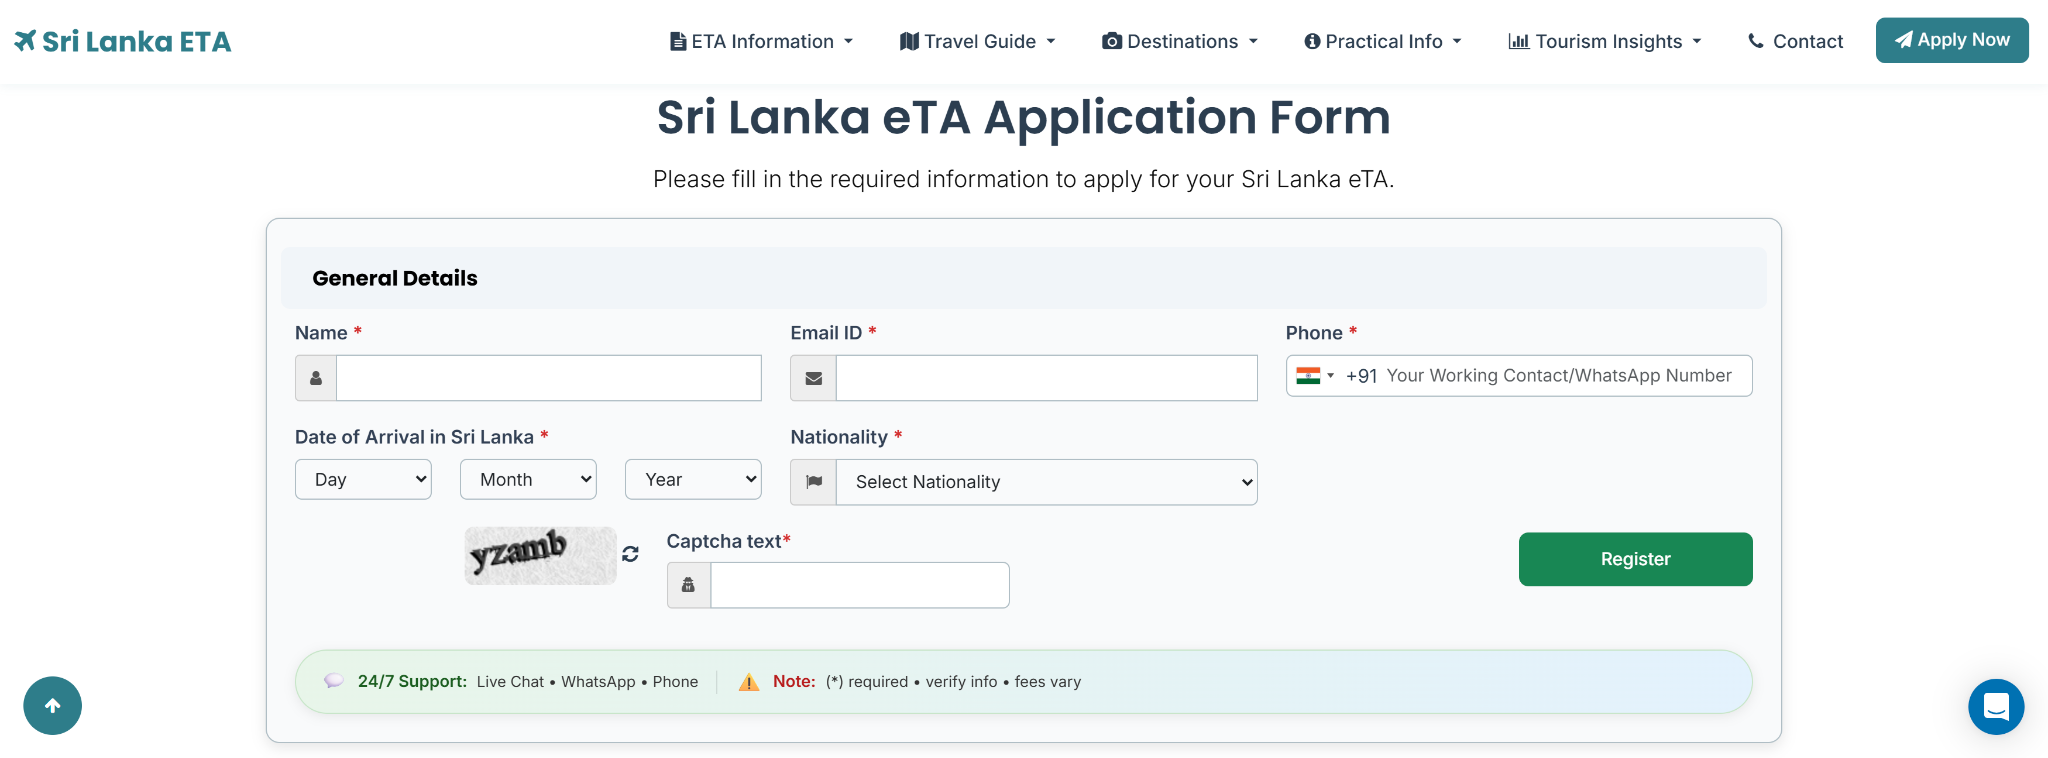Open the Year dropdown for arrival date

pyautogui.click(x=693, y=480)
